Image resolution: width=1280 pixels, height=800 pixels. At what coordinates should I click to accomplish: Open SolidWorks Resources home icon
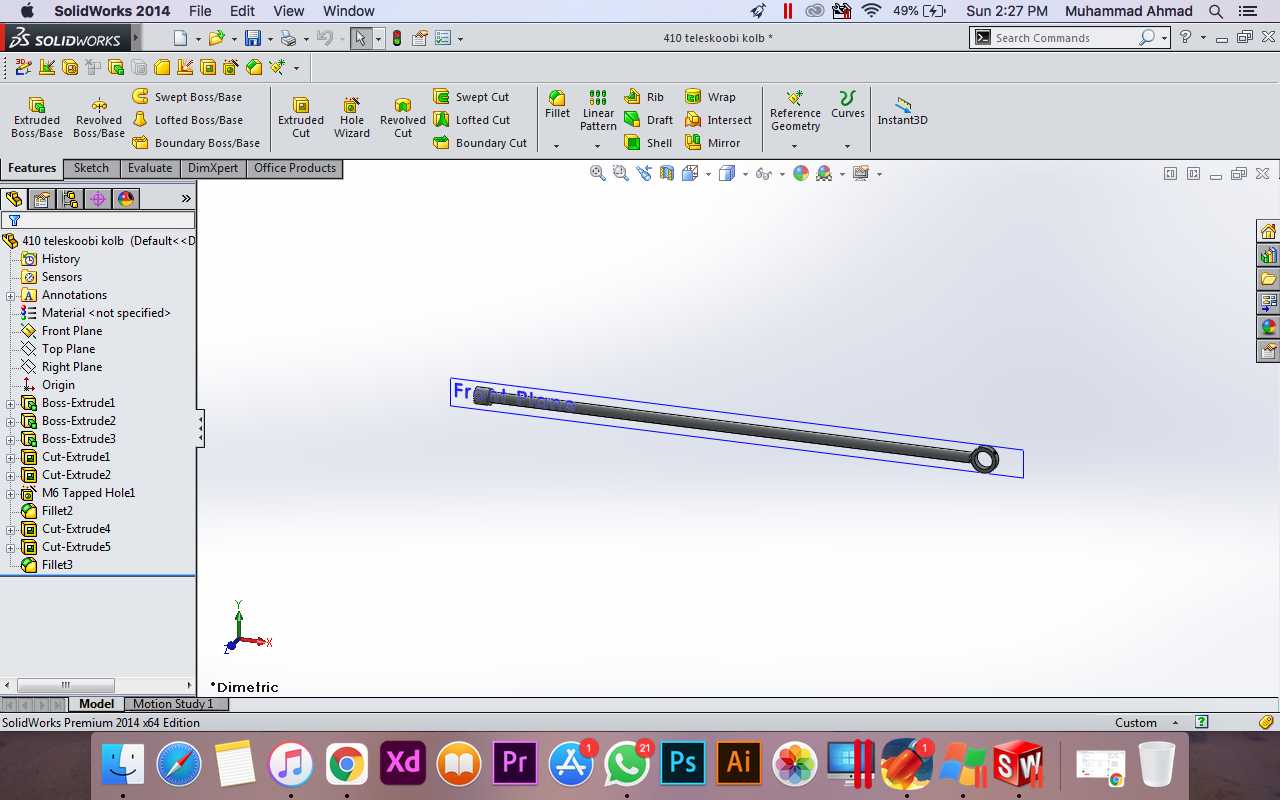point(1269,231)
